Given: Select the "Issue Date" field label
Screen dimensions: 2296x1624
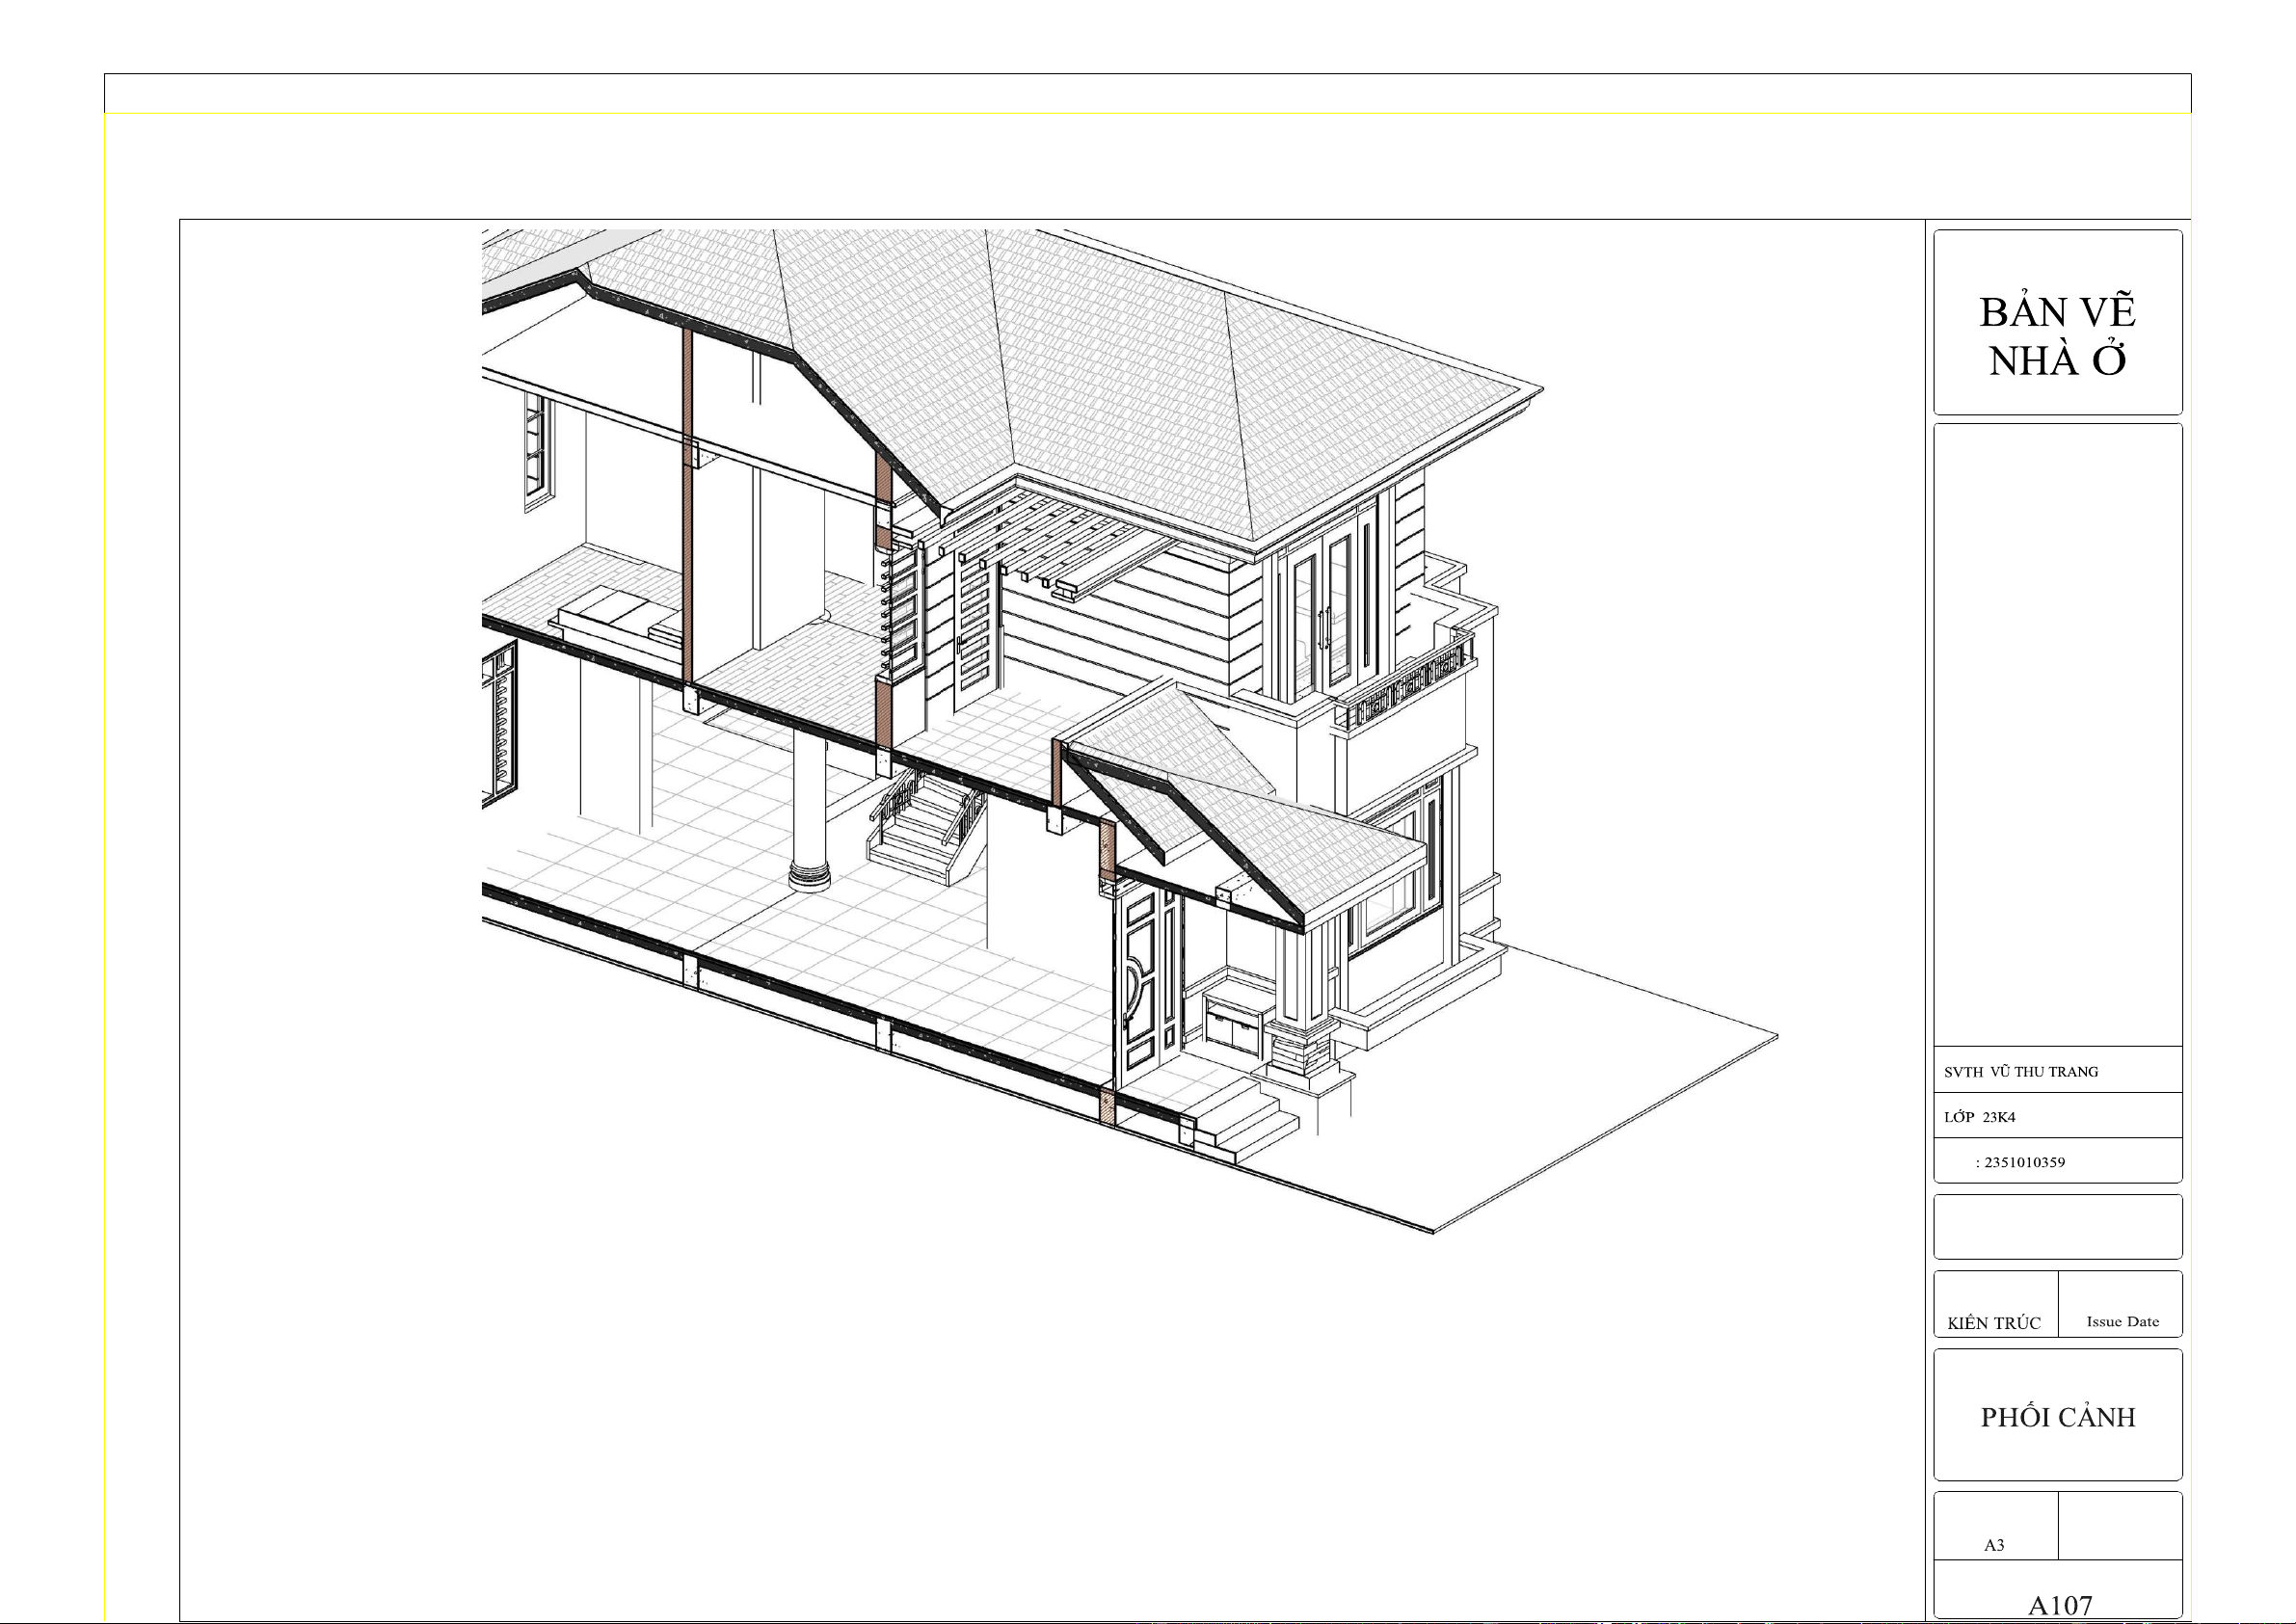Looking at the screenshot, I should [2122, 1321].
